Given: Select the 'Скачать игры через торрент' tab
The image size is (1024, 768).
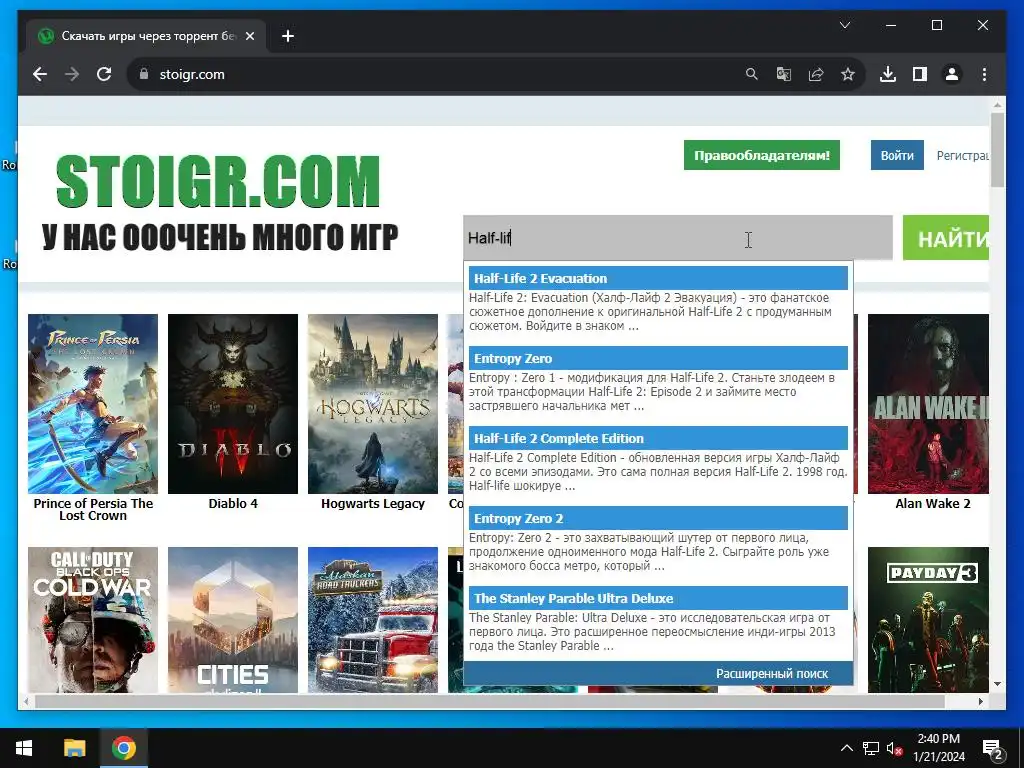Looking at the screenshot, I should pos(146,36).
